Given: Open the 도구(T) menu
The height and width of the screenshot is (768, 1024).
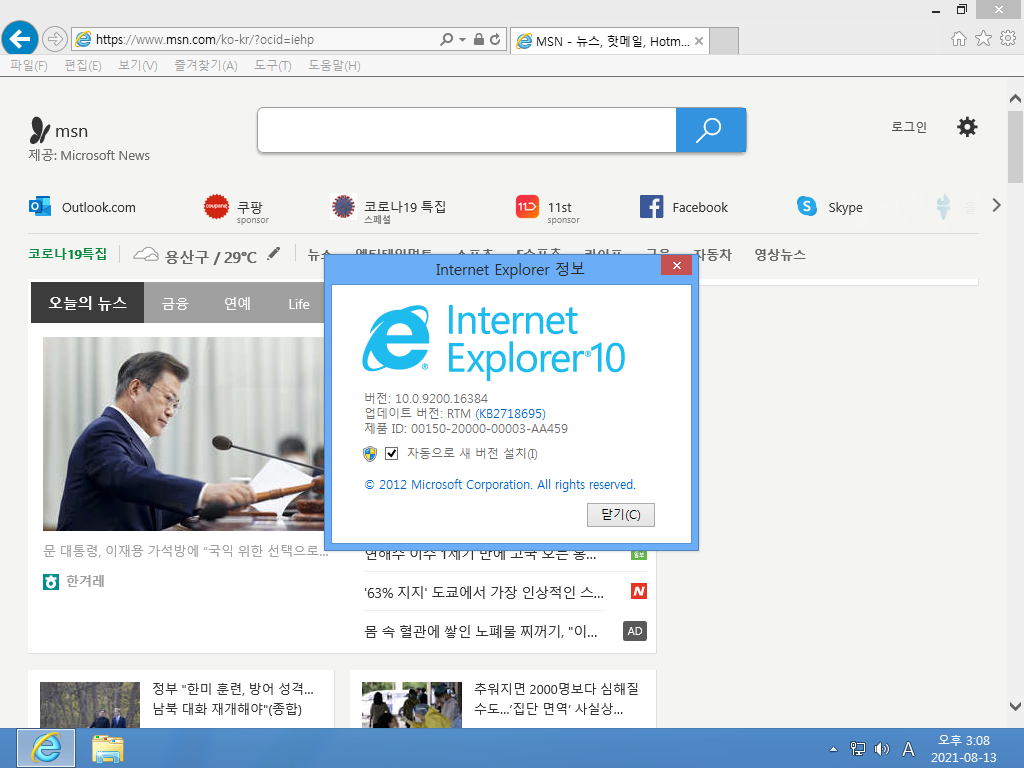Looking at the screenshot, I should pos(273,65).
